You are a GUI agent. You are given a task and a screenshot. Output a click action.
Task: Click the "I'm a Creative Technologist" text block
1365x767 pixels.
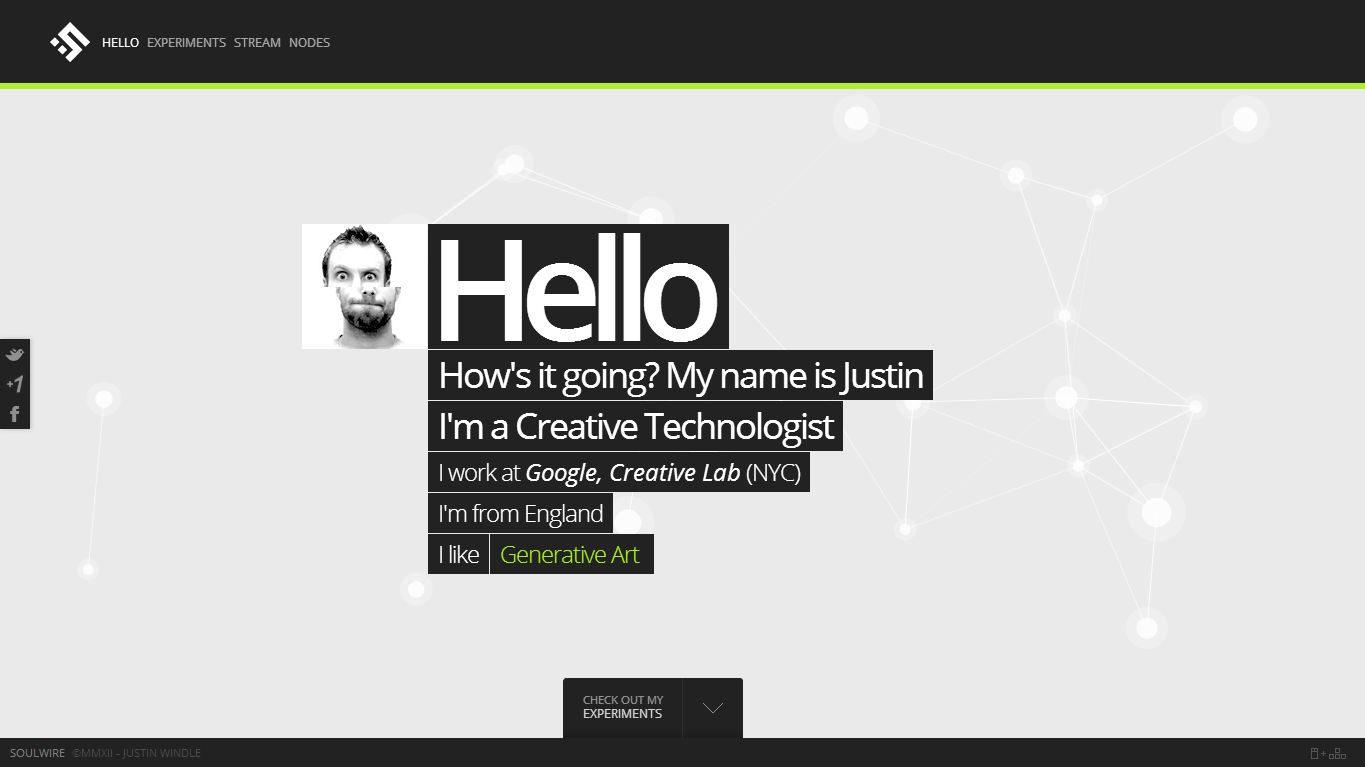(634, 427)
